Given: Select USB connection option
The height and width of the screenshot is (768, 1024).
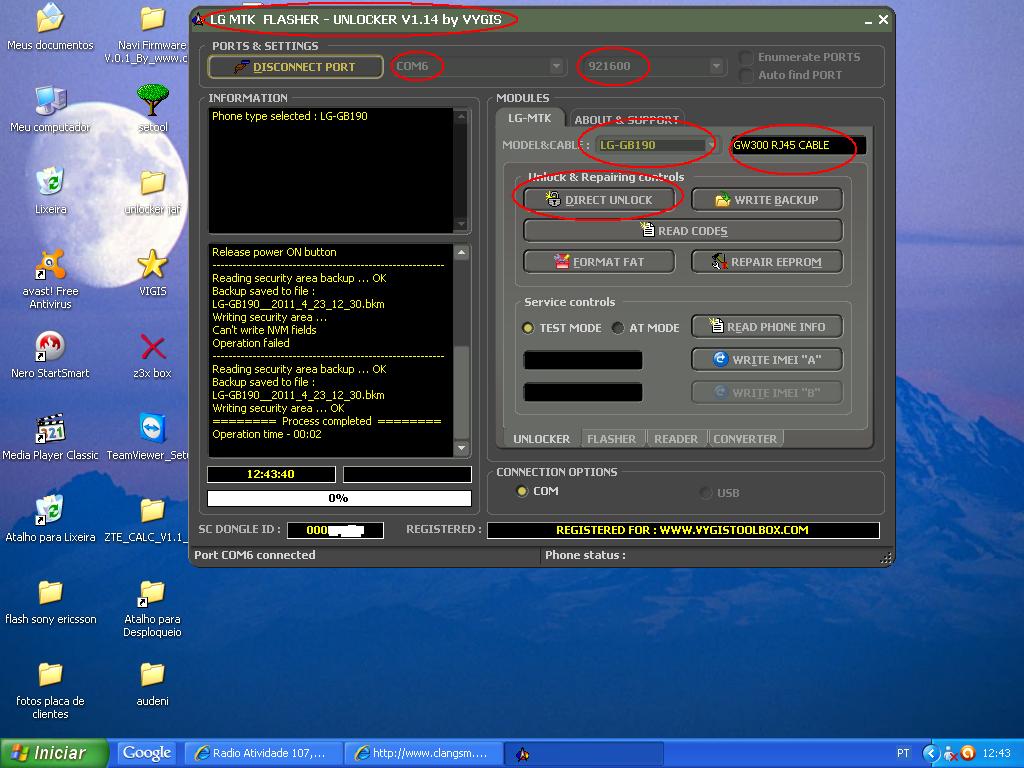Looking at the screenshot, I should click(x=705, y=492).
